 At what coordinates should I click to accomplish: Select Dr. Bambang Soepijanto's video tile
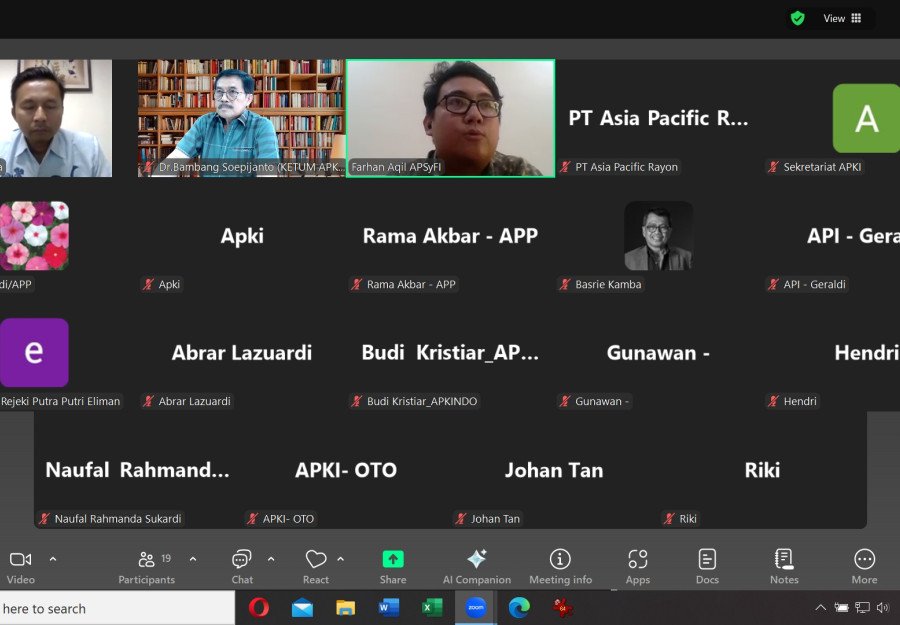coord(241,118)
